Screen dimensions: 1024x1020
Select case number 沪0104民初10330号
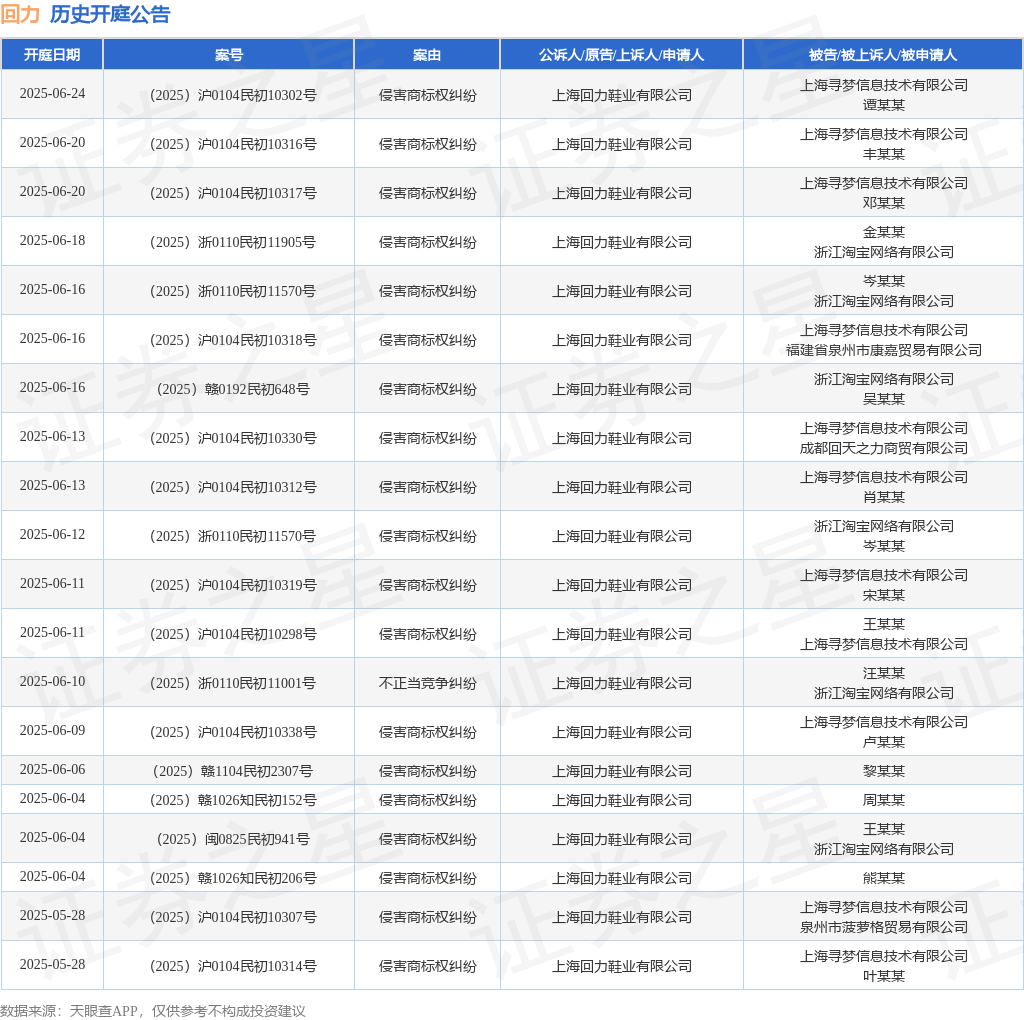[x=233, y=438]
